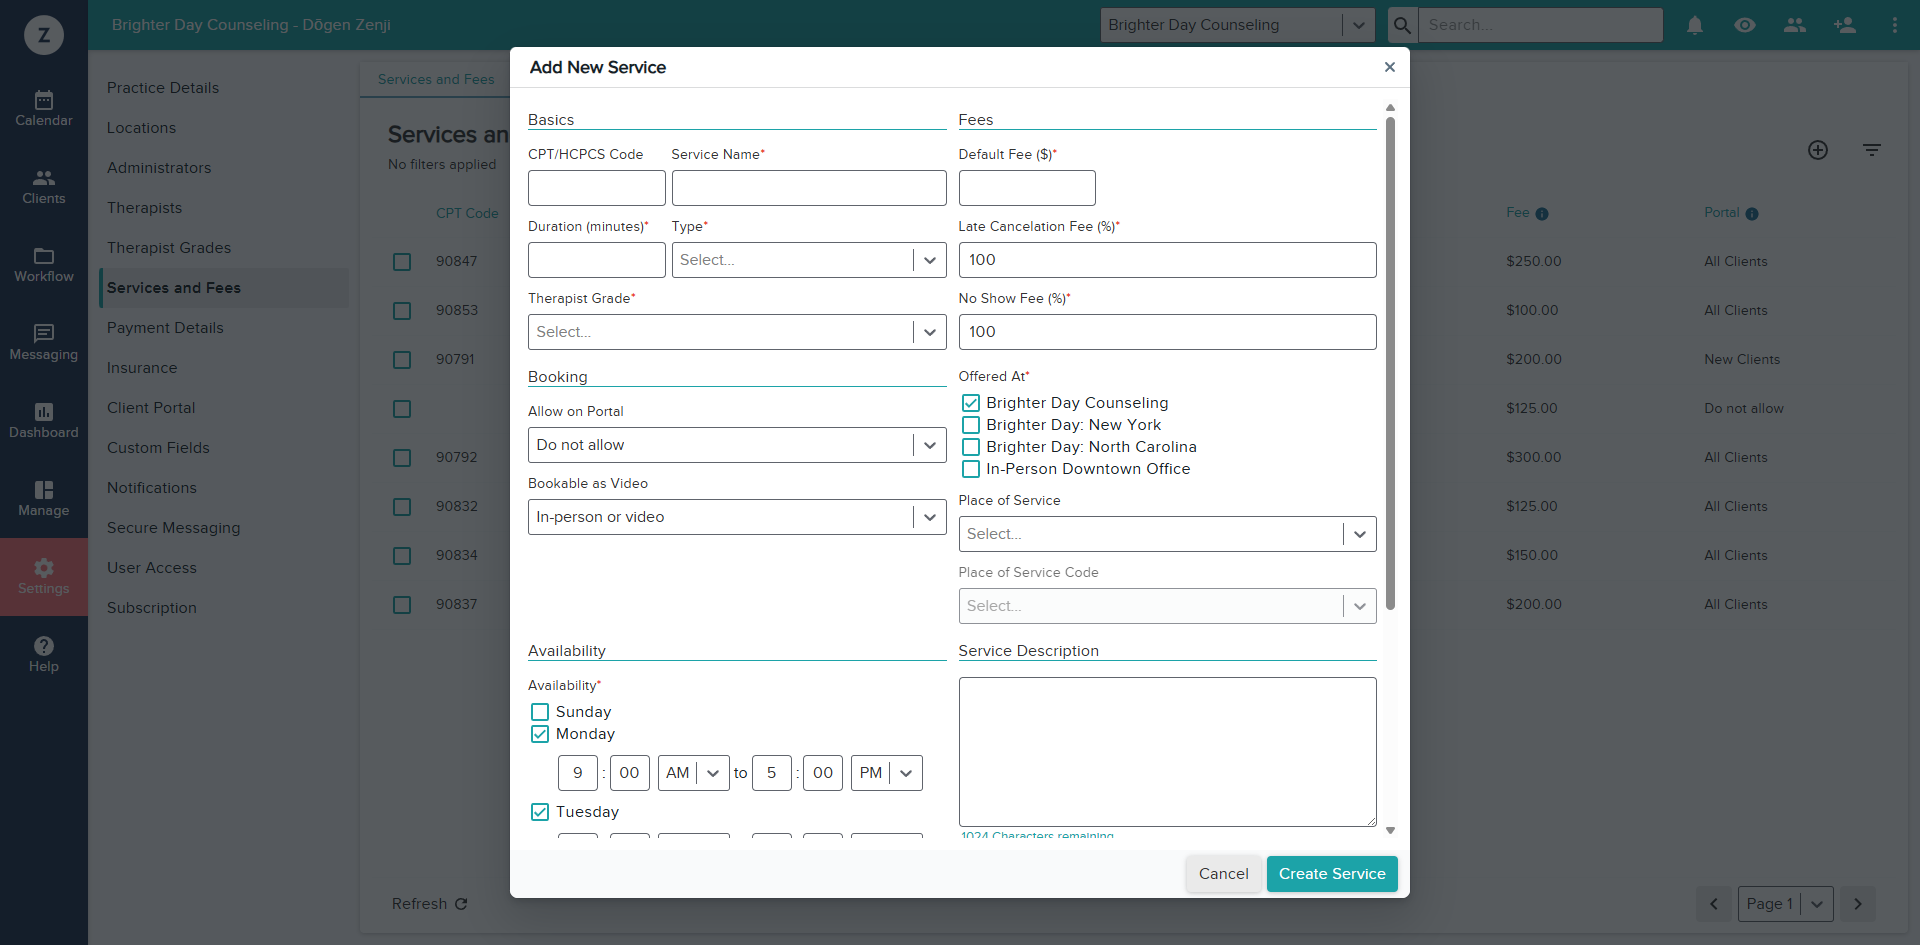Click the Fee column info icon

pyautogui.click(x=1542, y=214)
